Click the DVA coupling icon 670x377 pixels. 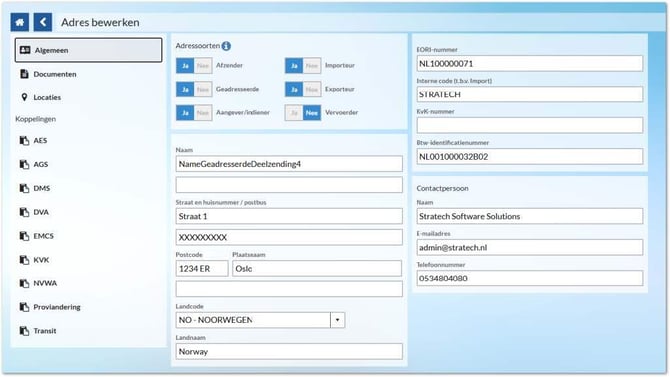click(x=24, y=212)
